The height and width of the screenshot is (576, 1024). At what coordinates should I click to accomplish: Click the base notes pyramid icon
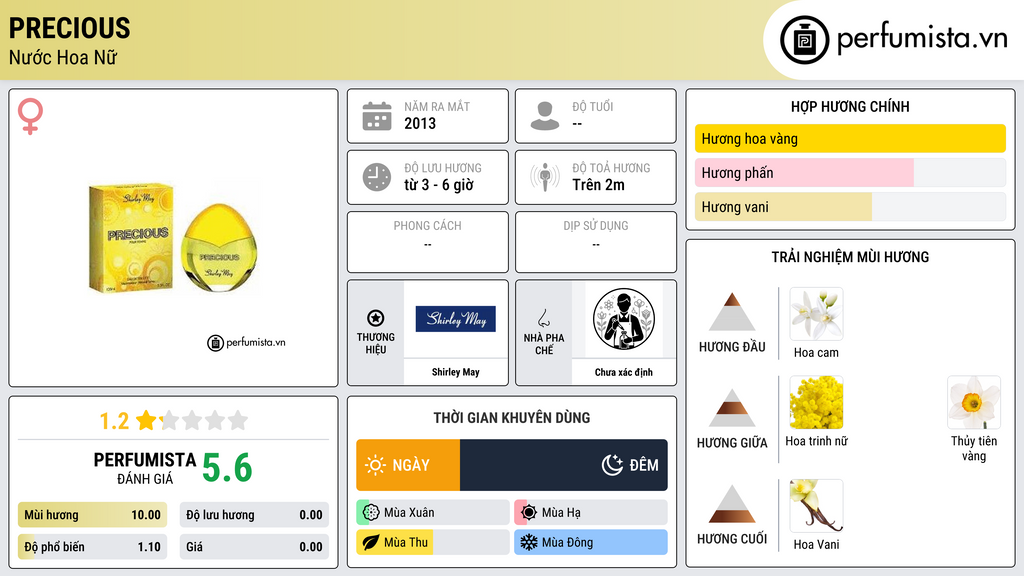click(732, 504)
